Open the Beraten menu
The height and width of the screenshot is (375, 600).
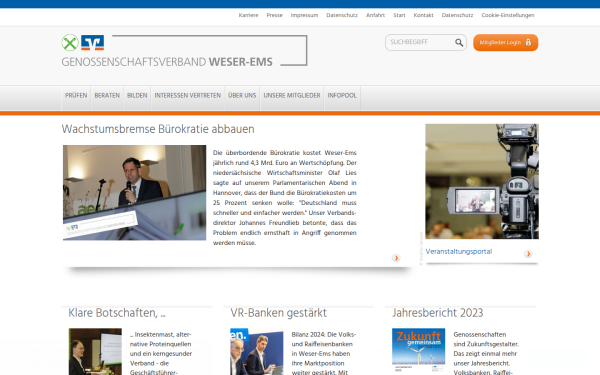click(107, 96)
